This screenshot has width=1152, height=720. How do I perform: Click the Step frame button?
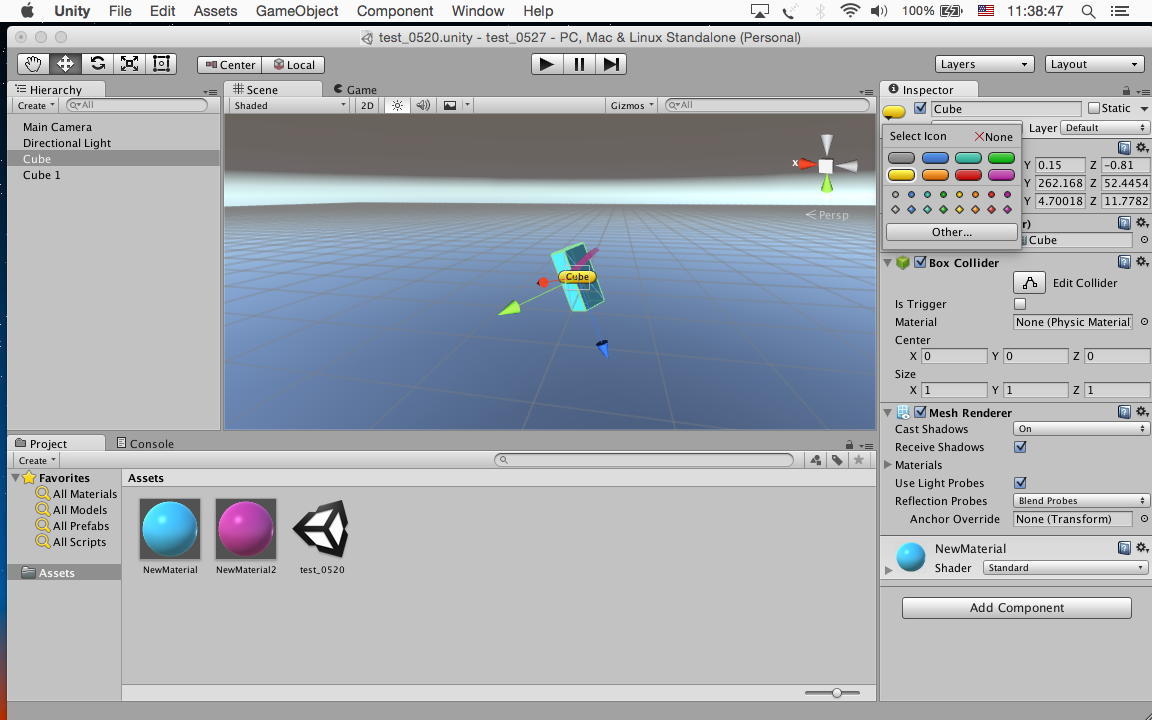pyautogui.click(x=611, y=64)
